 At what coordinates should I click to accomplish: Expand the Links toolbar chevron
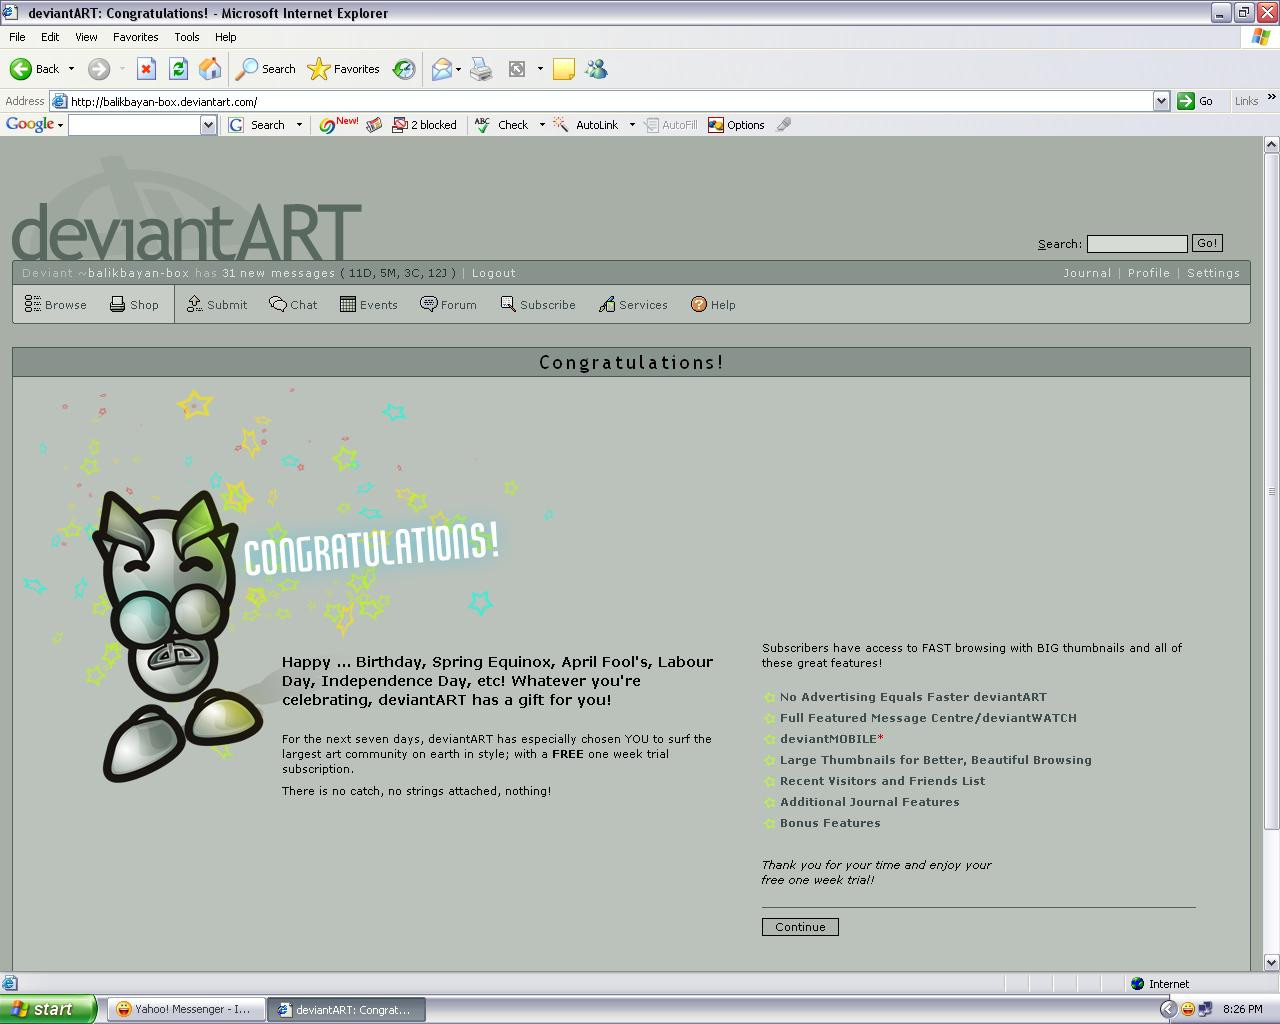coord(1271,97)
